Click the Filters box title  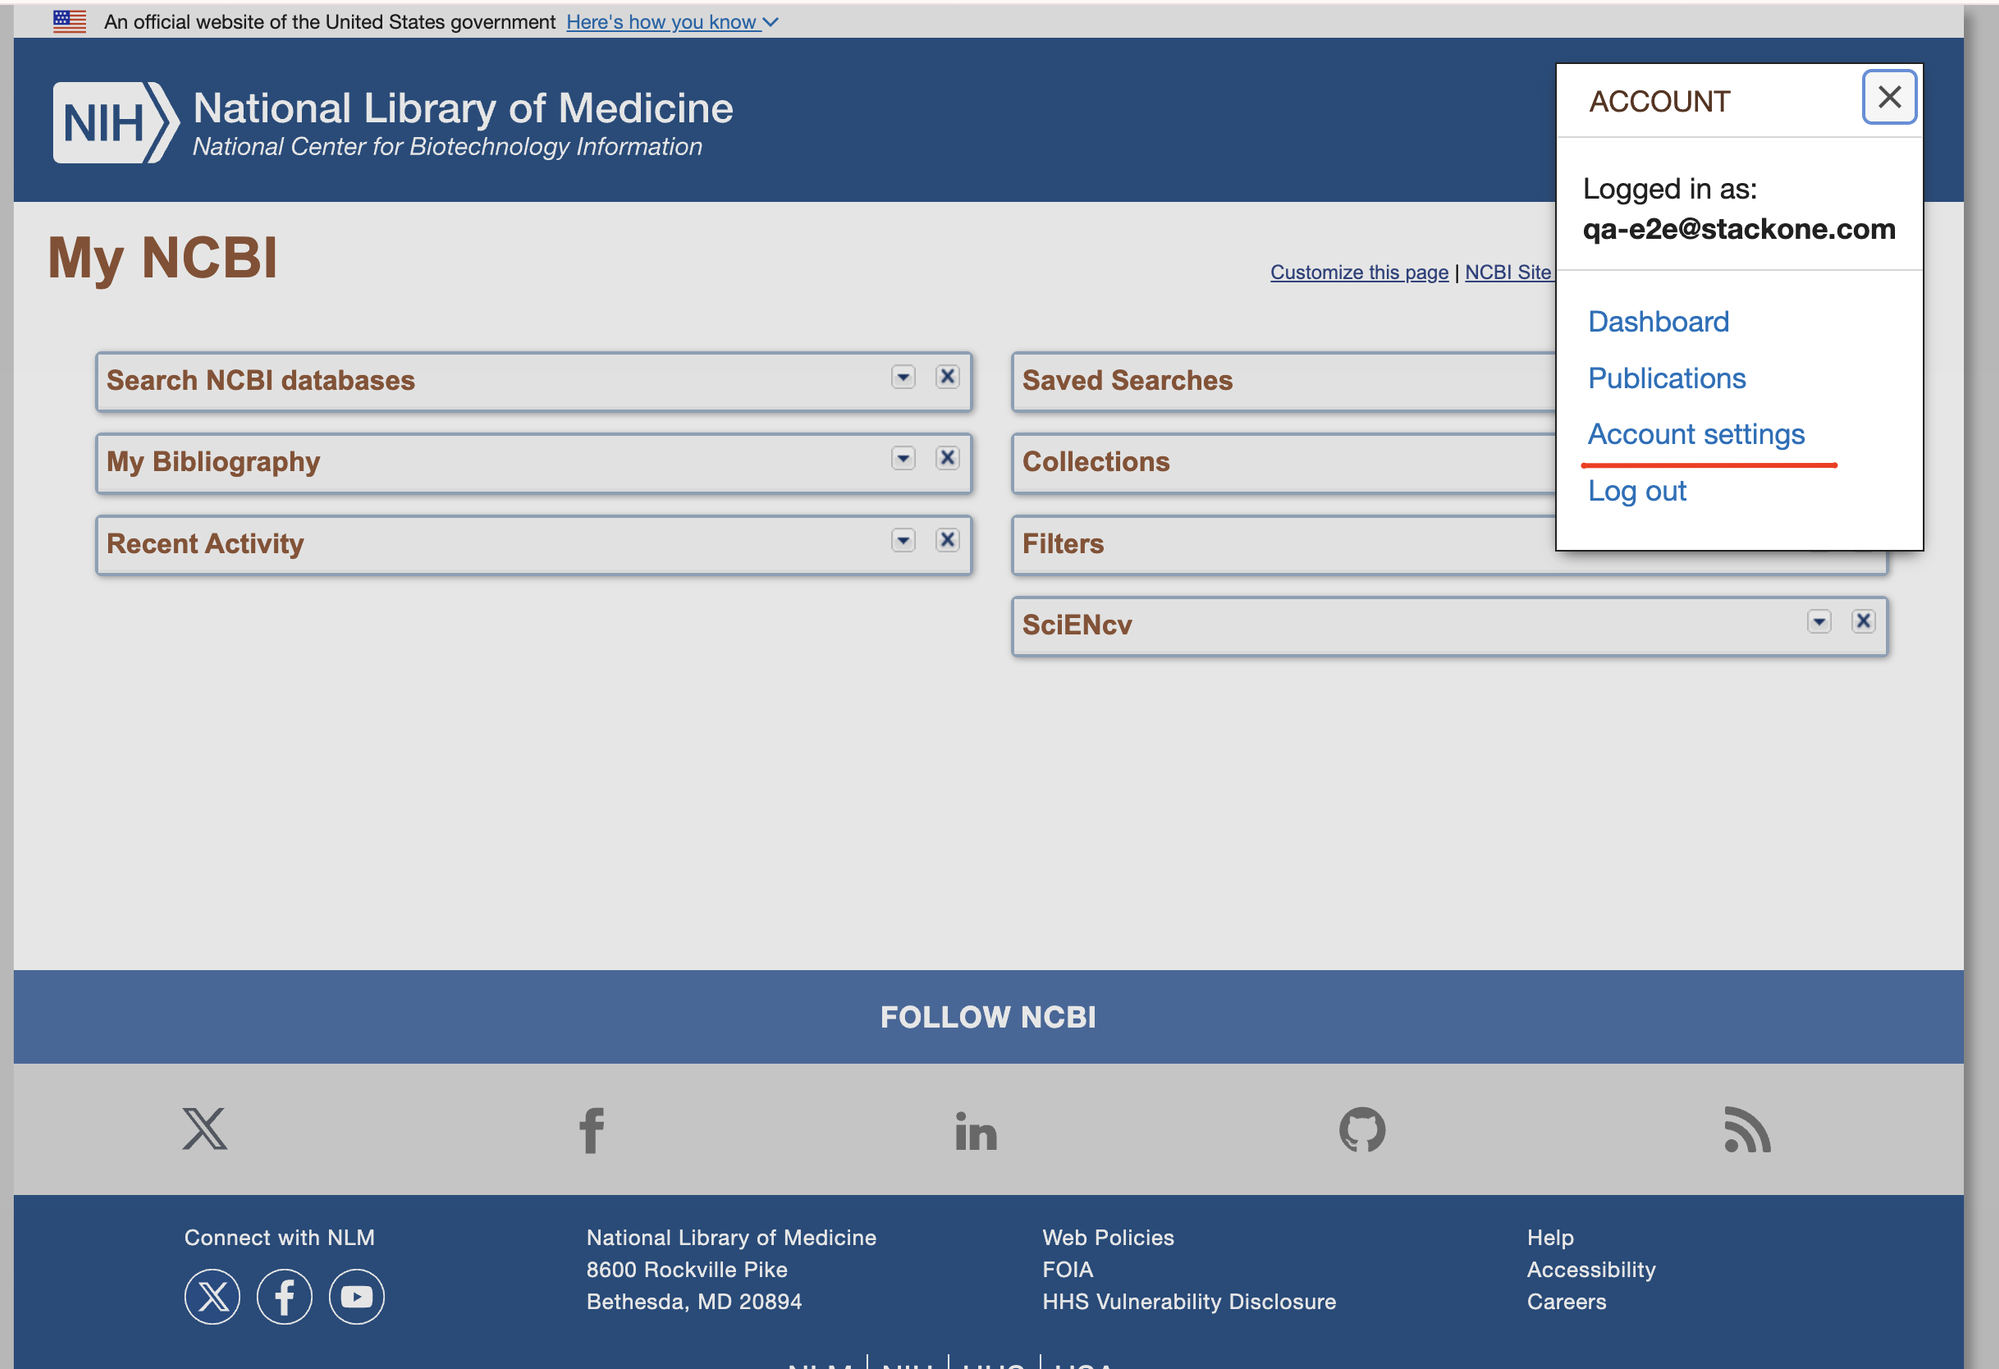tap(1063, 544)
